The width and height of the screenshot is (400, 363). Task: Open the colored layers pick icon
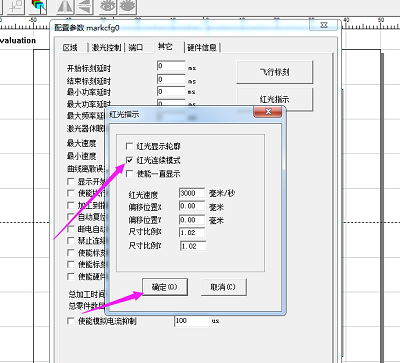[x=39, y=7]
